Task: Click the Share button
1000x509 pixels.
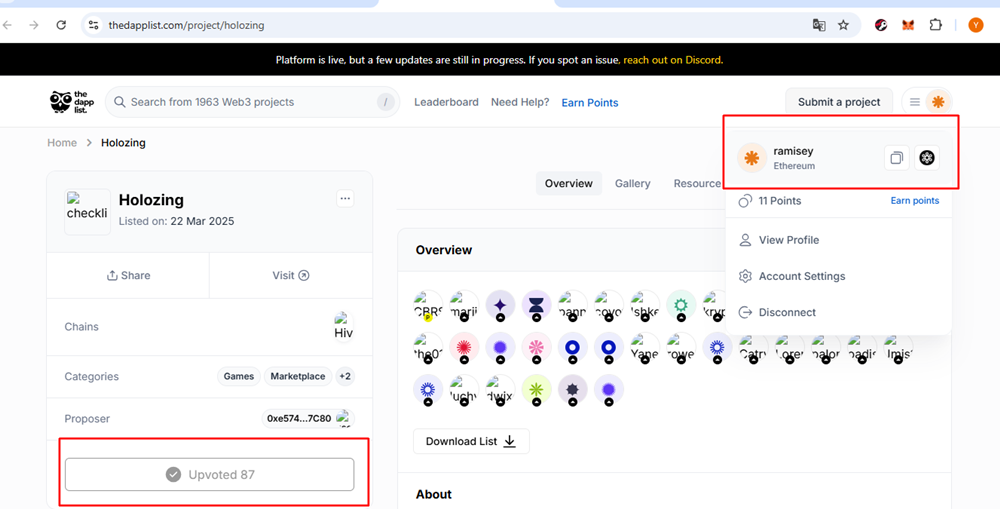Action: [x=128, y=276]
